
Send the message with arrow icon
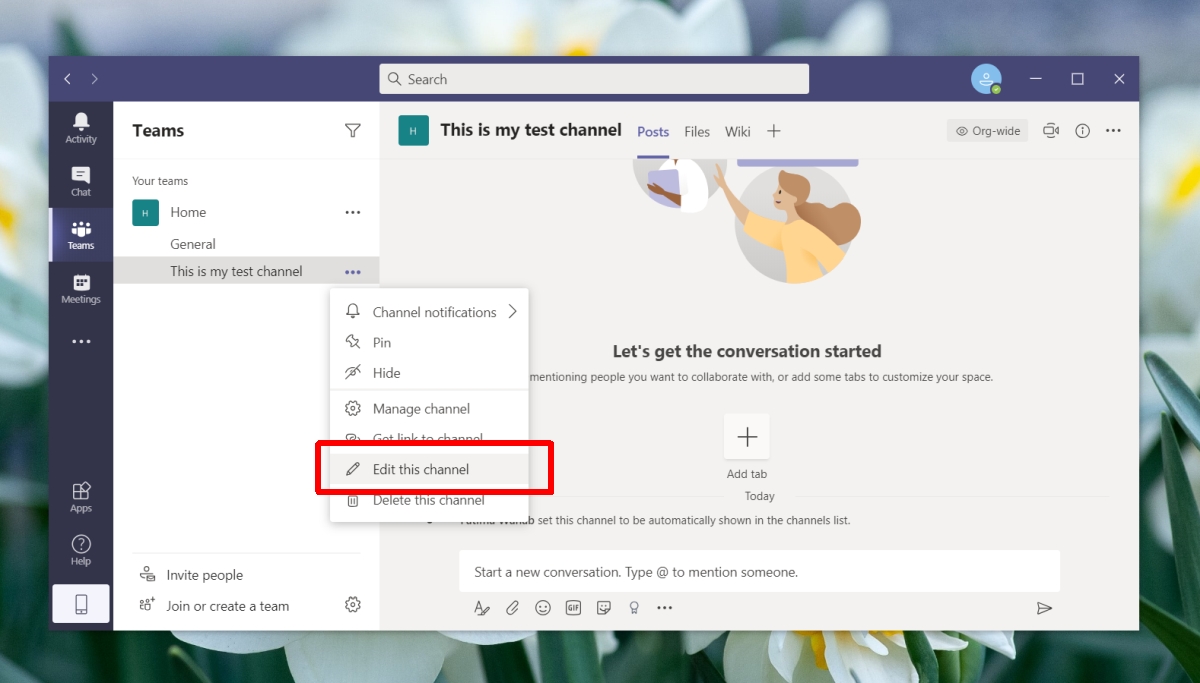(x=1044, y=608)
